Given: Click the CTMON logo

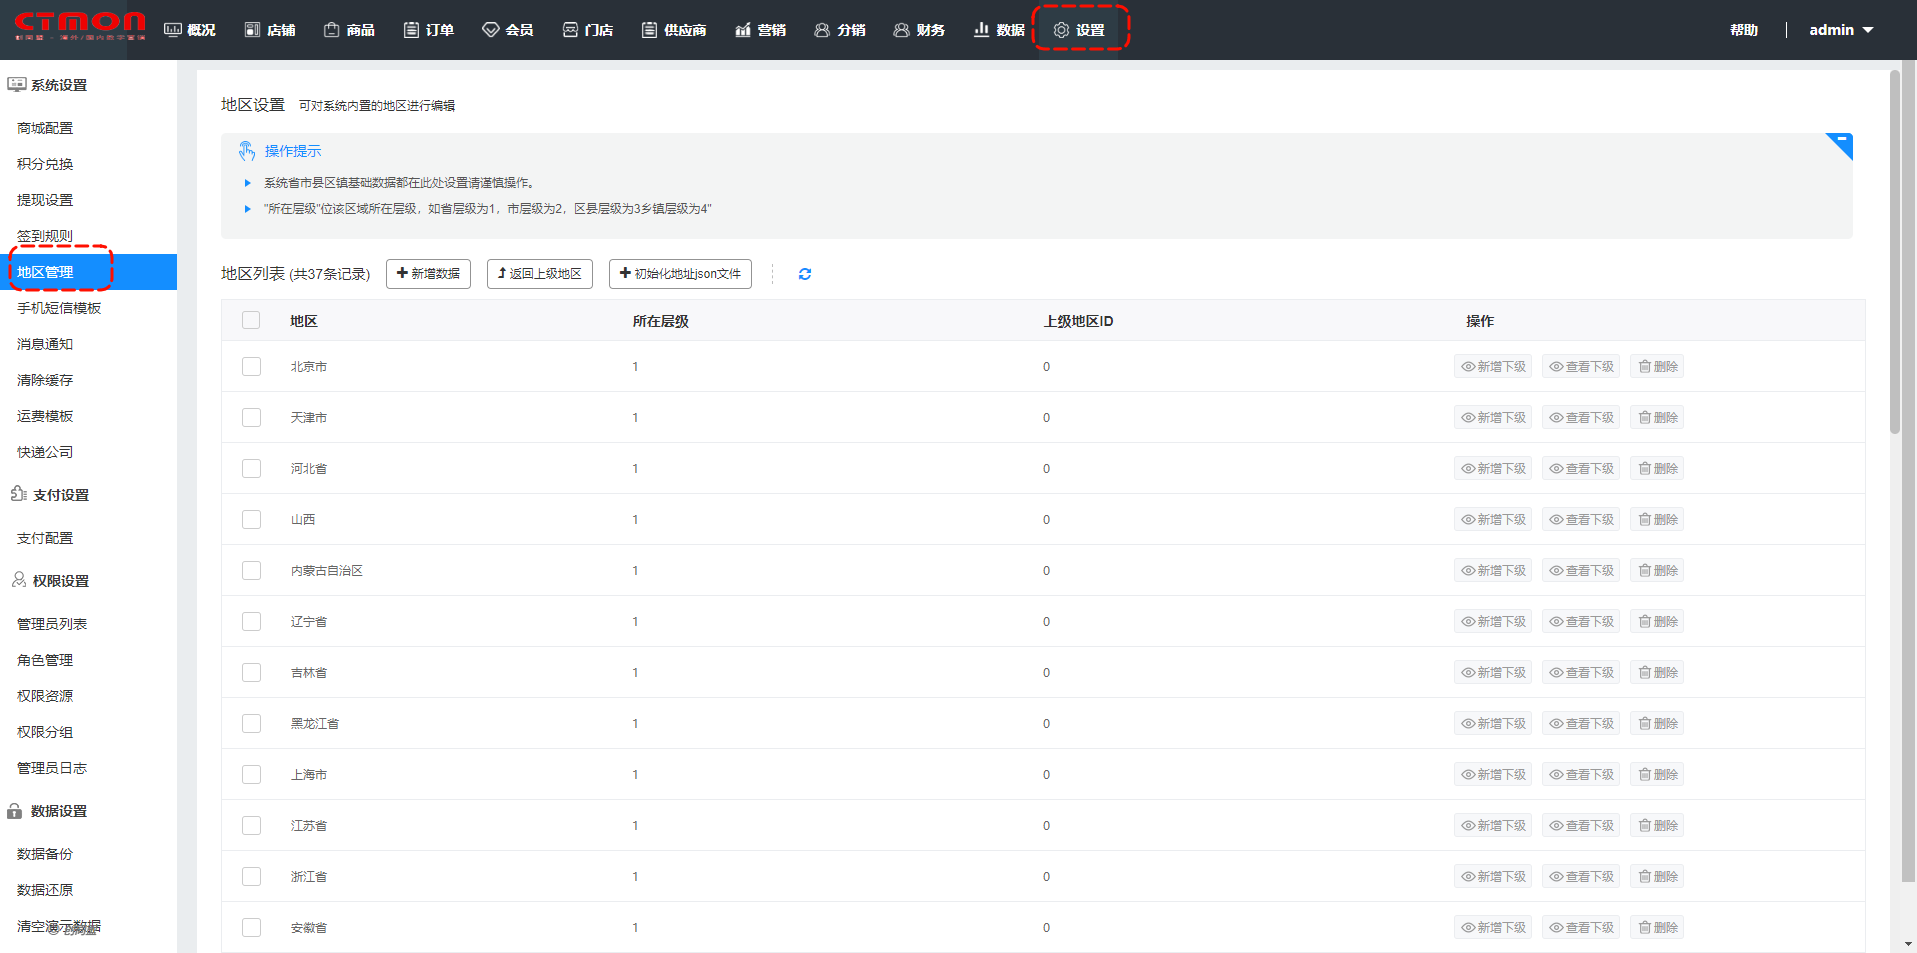Looking at the screenshot, I should (x=80, y=26).
